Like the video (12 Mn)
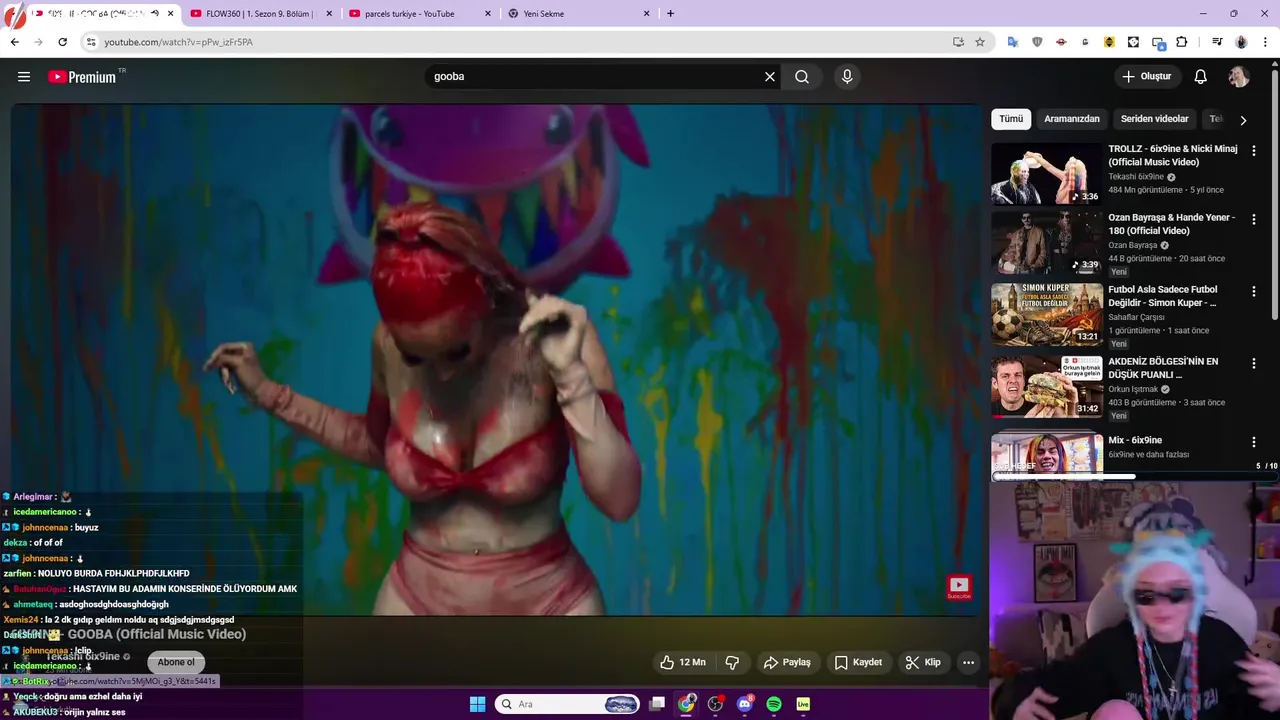Viewport: 1280px width, 720px height. (x=682, y=662)
